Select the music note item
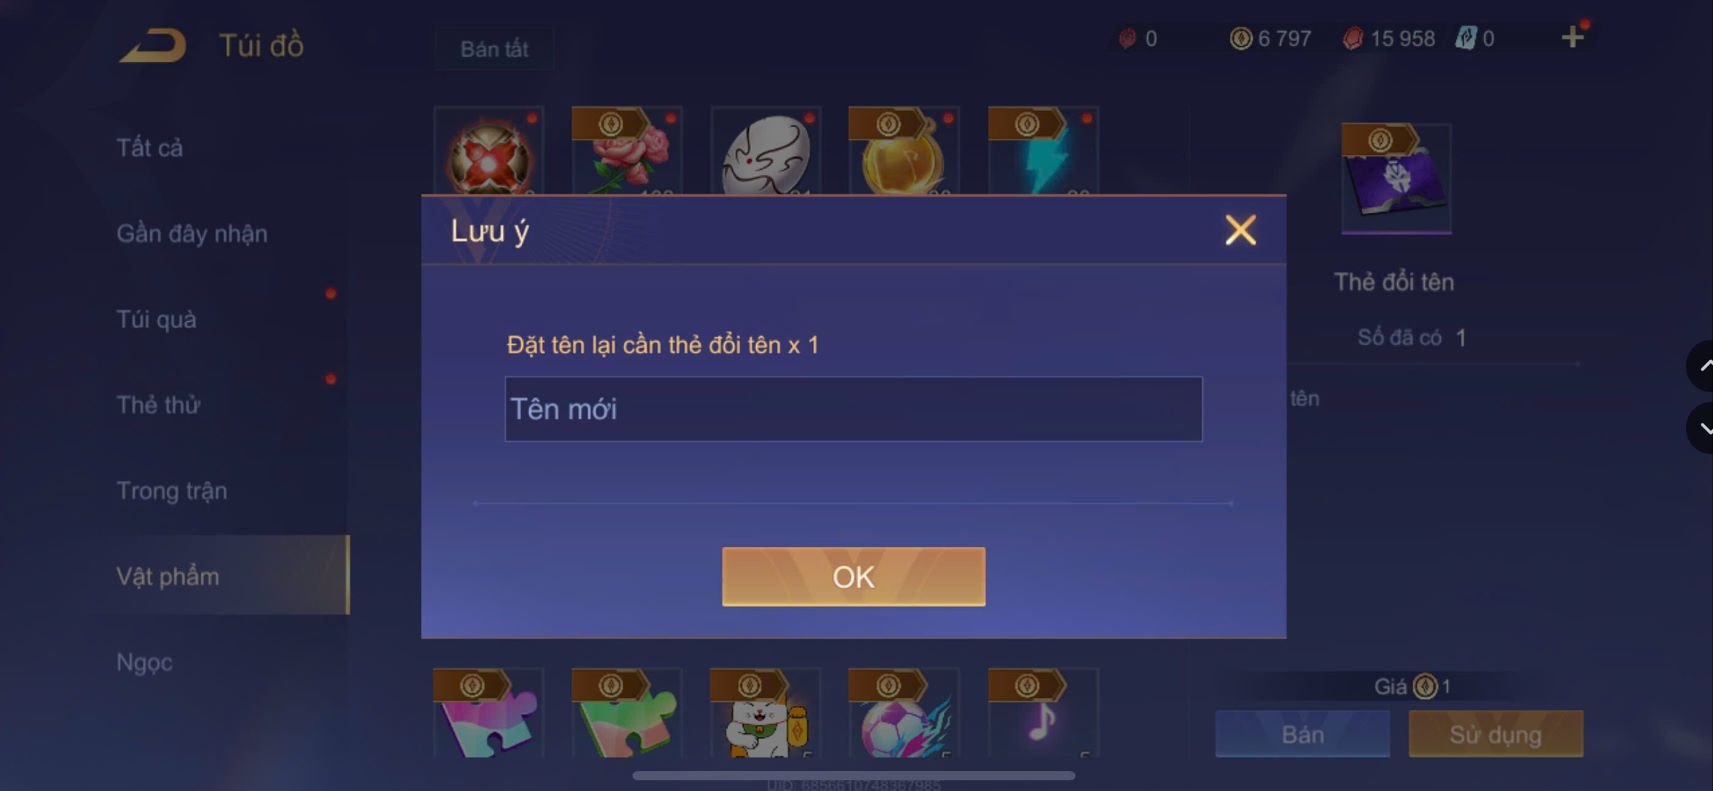 pyautogui.click(x=1043, y=712)
